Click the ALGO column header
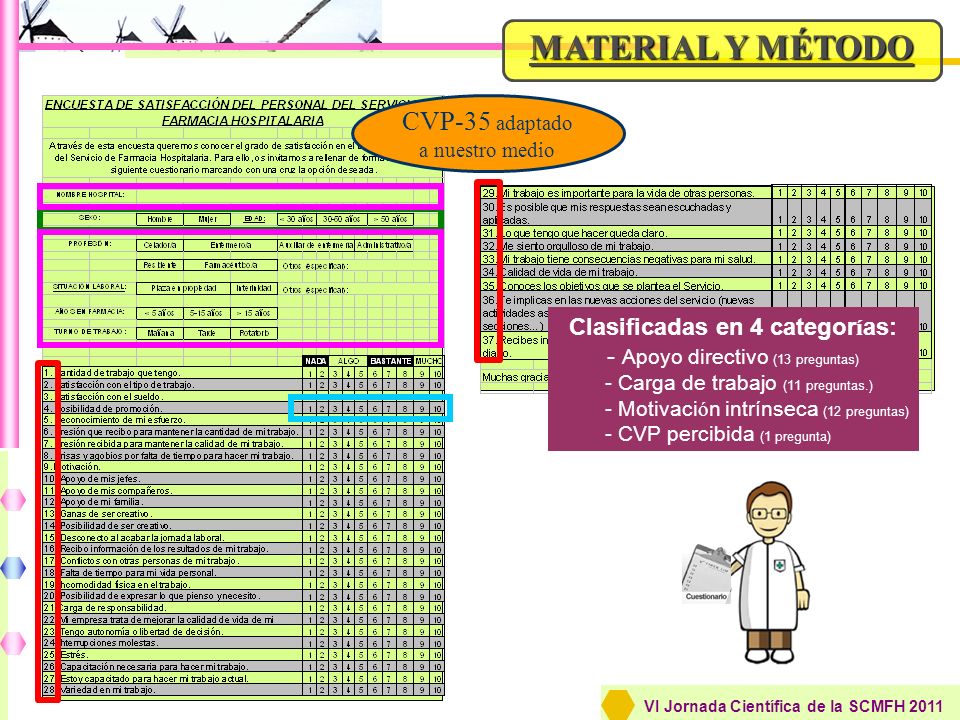The height and width of the screenshot is (720, 960). pyautogui.click(x=348, y=361)
